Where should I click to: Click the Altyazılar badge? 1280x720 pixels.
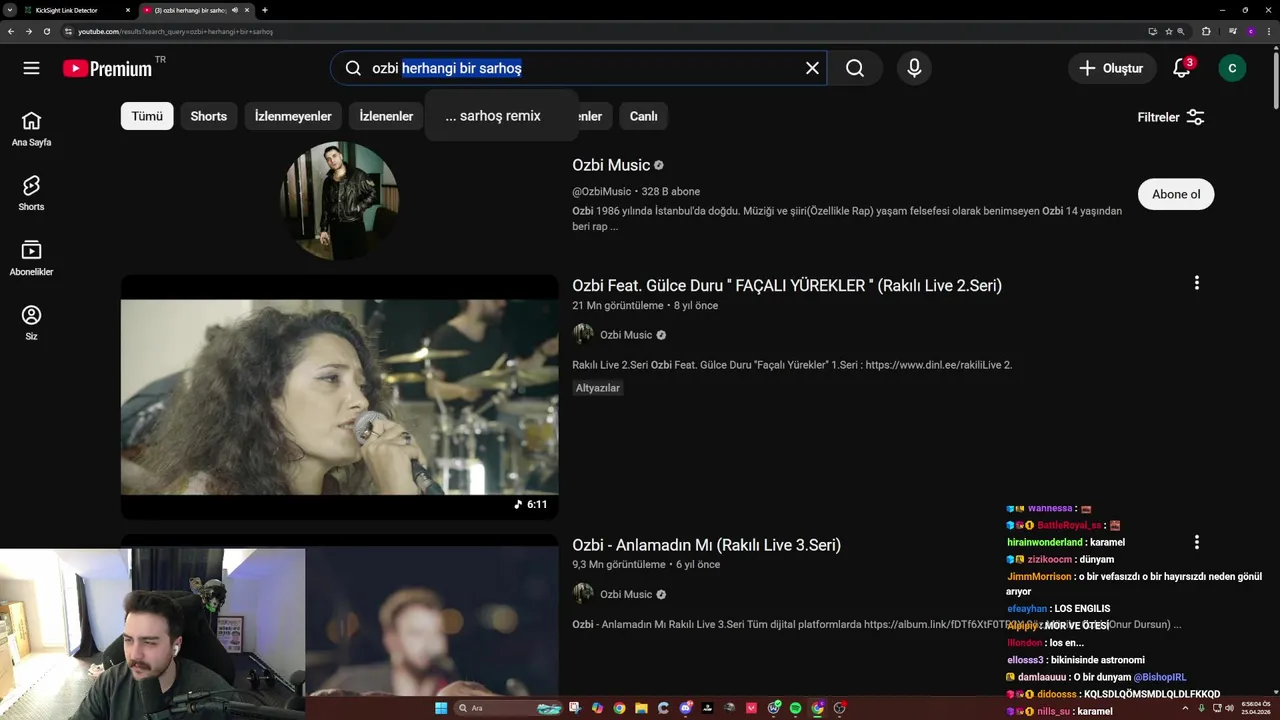(597, 388)
